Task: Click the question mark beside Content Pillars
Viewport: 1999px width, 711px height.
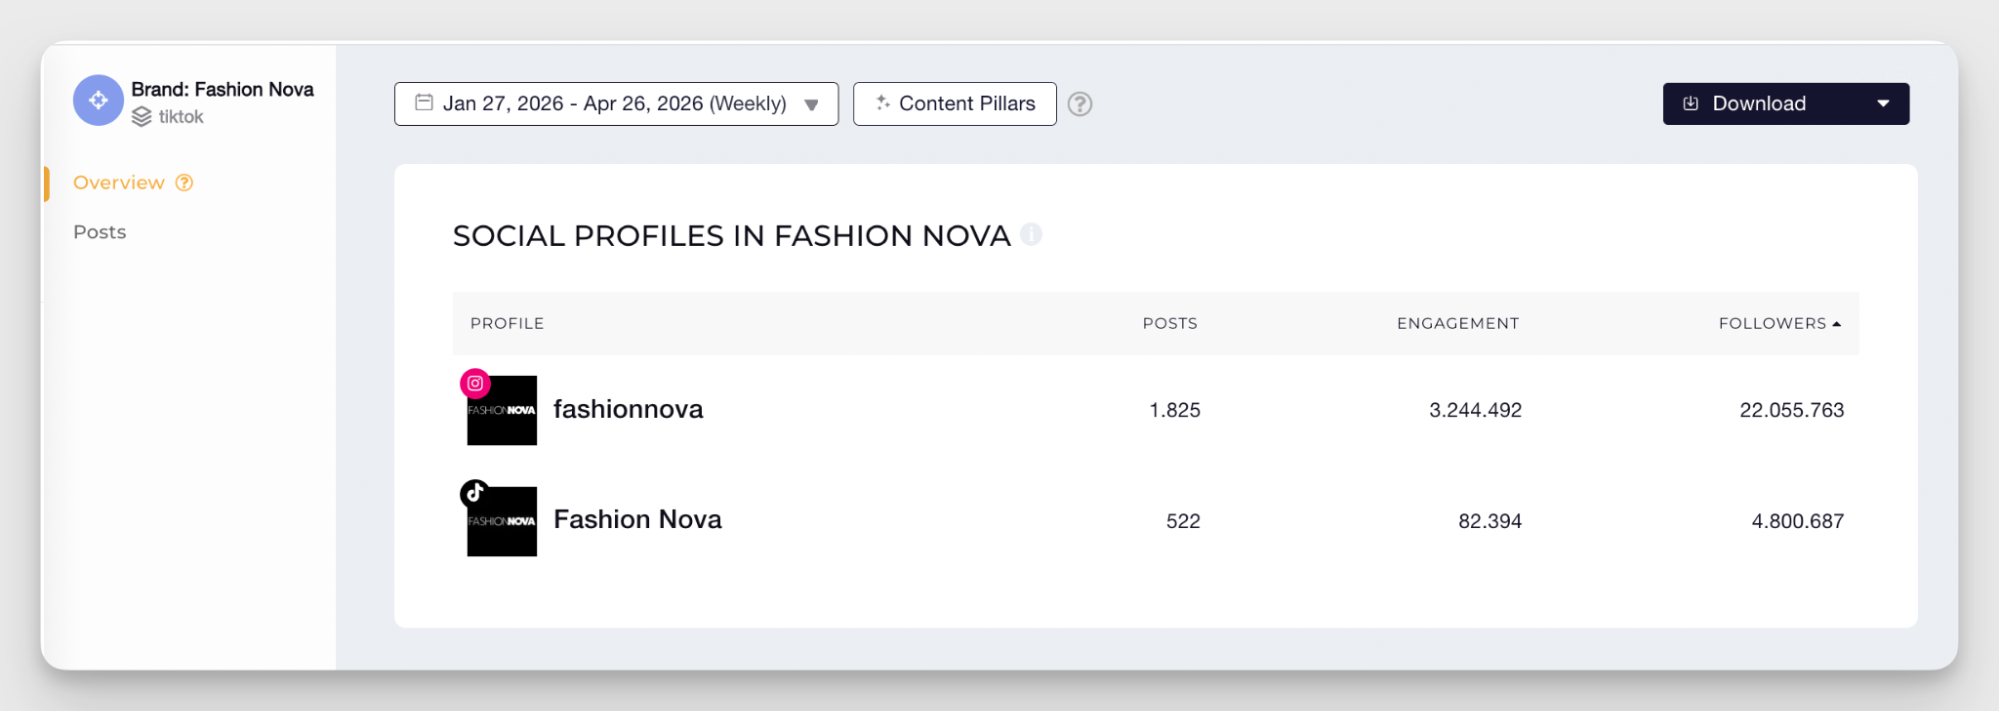Action: click(1080, 104)
